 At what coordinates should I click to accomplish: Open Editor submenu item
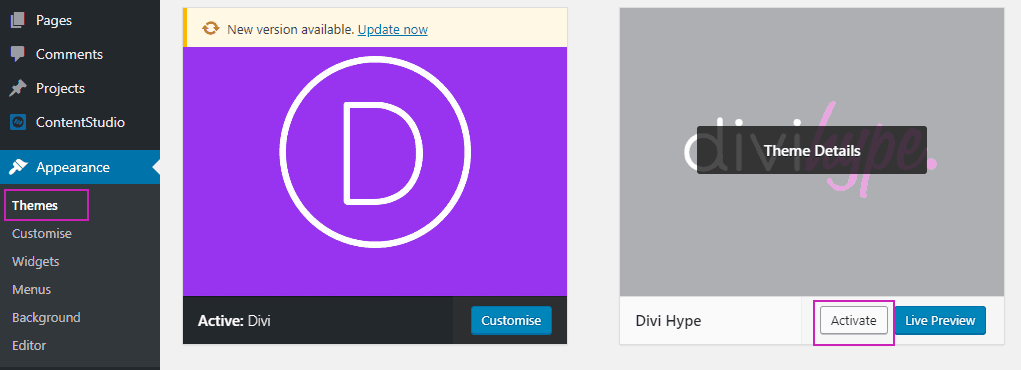[29, 345]
